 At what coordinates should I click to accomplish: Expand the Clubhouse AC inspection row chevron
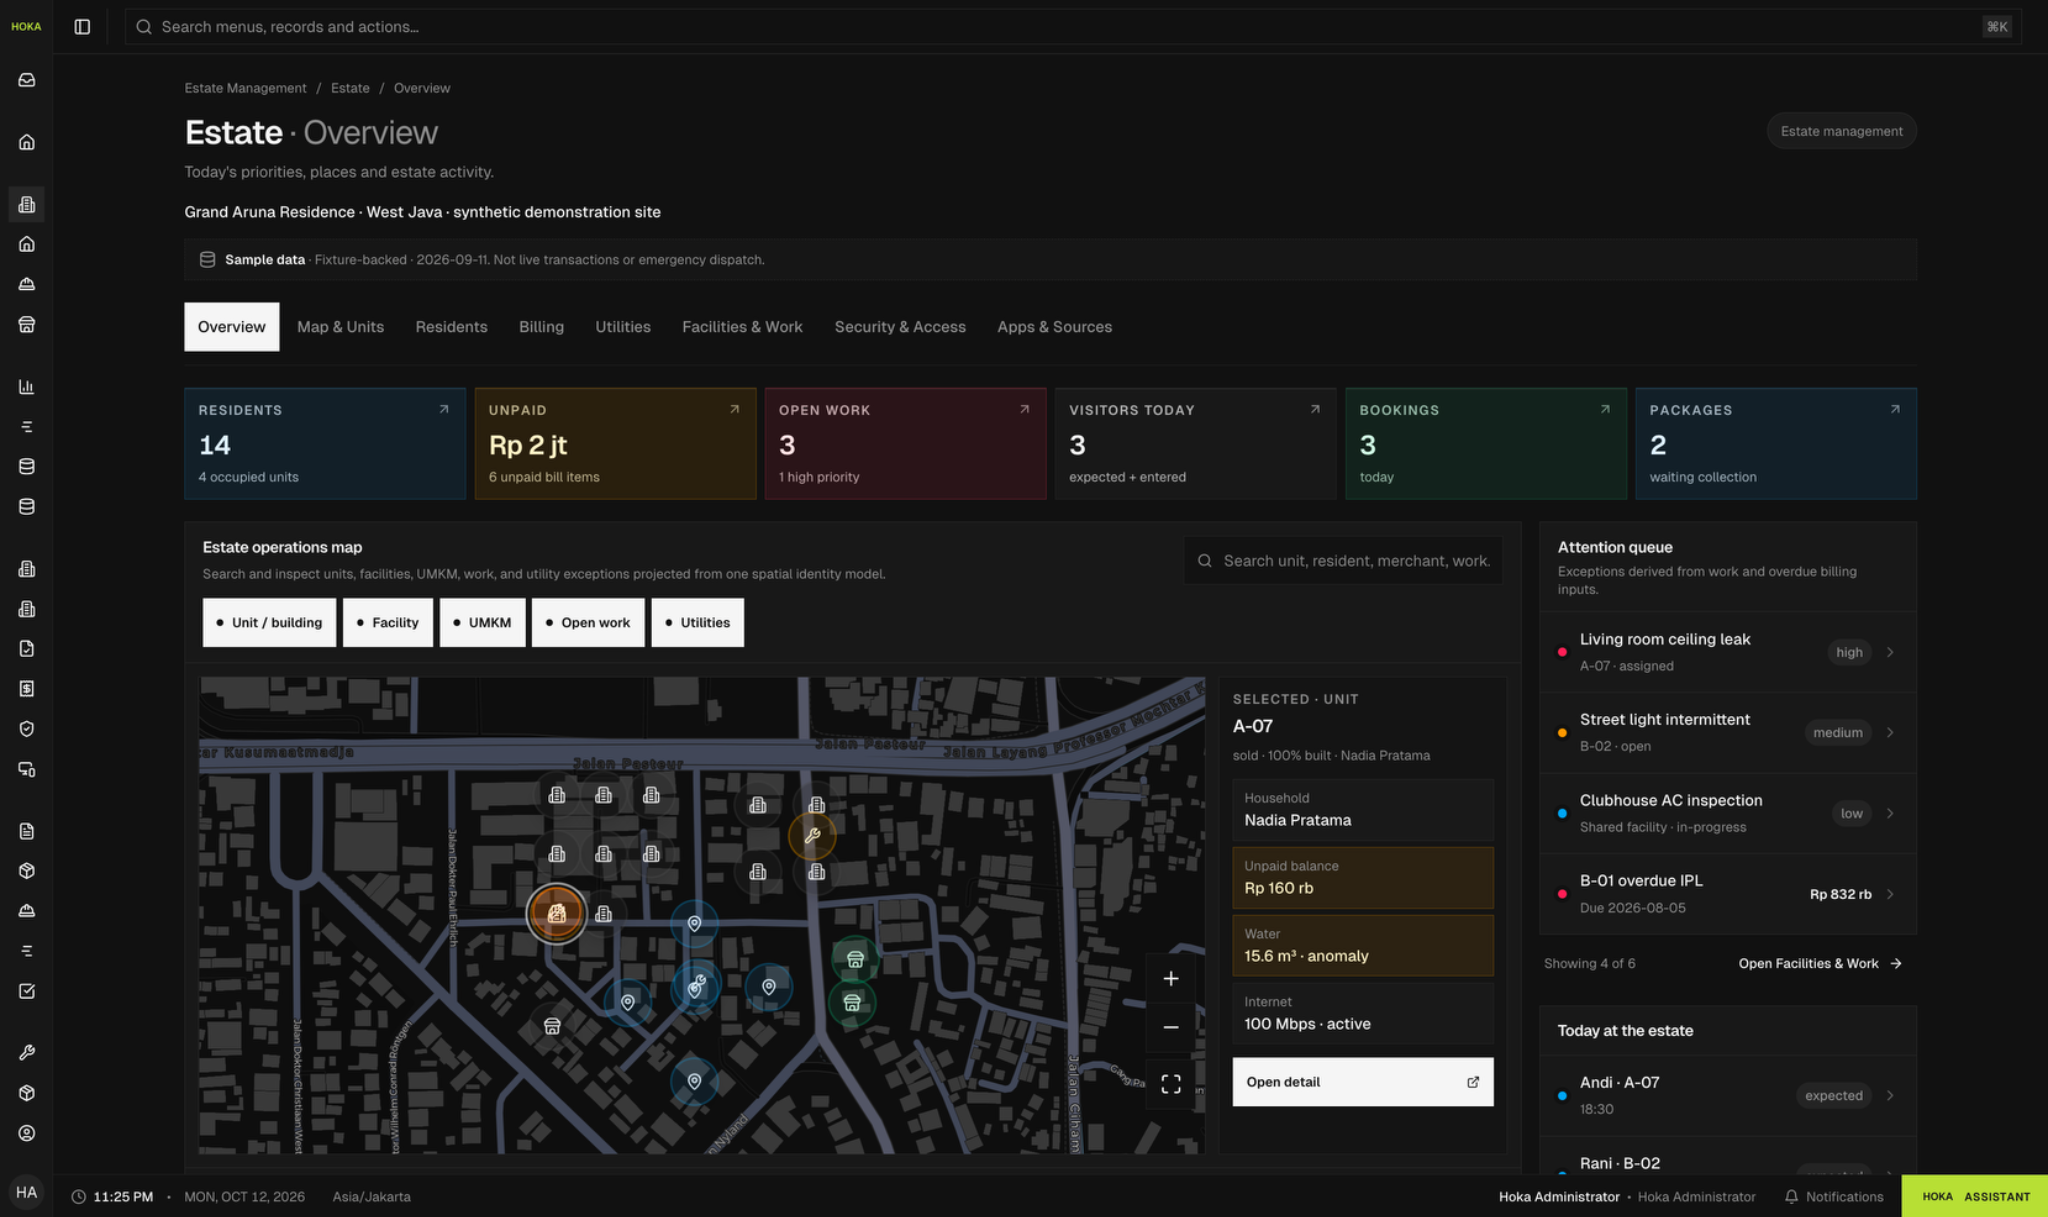1890,814
